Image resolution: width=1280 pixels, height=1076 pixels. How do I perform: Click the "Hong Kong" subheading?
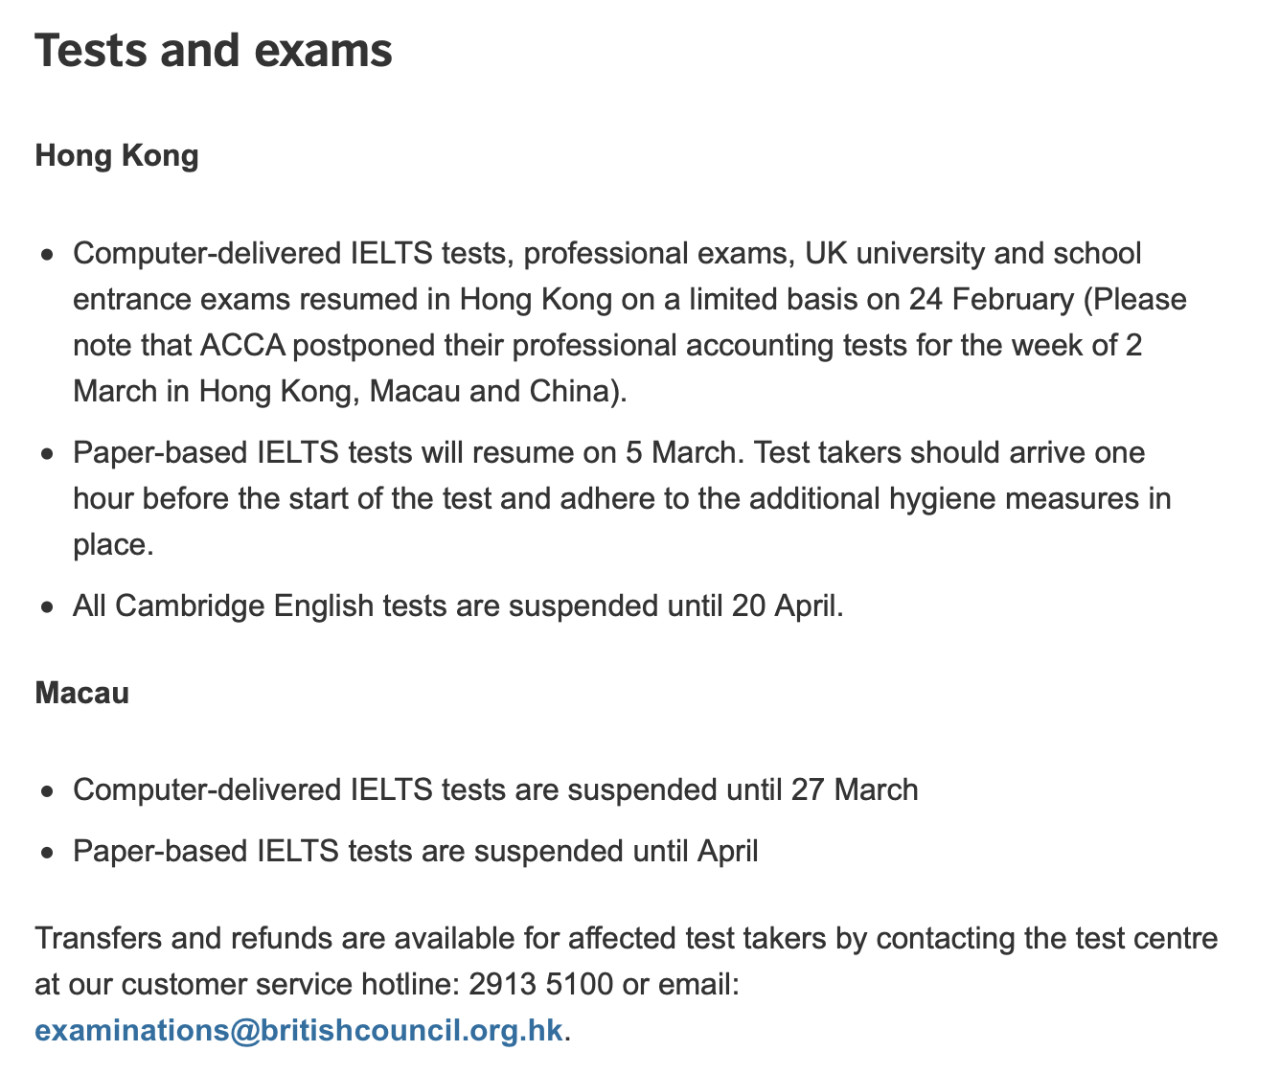pos(117,156)
